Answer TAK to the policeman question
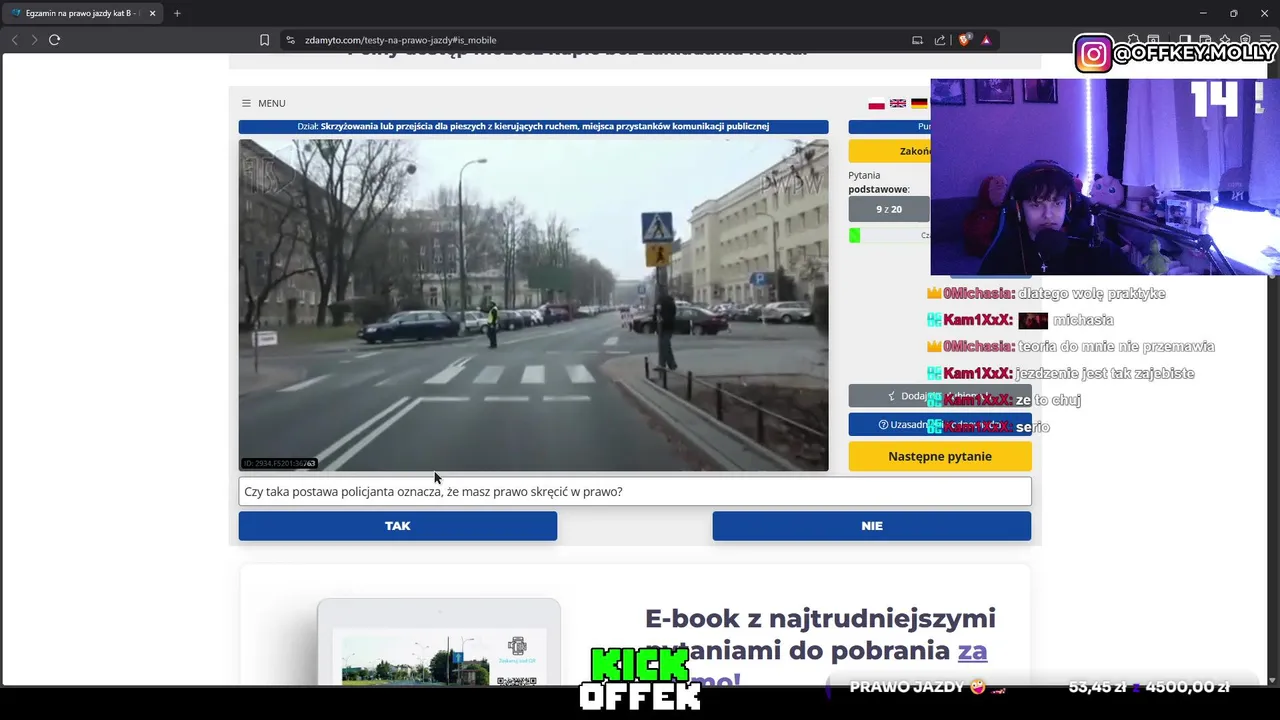This screenshot has width=1280, height=720. [397, 526]
